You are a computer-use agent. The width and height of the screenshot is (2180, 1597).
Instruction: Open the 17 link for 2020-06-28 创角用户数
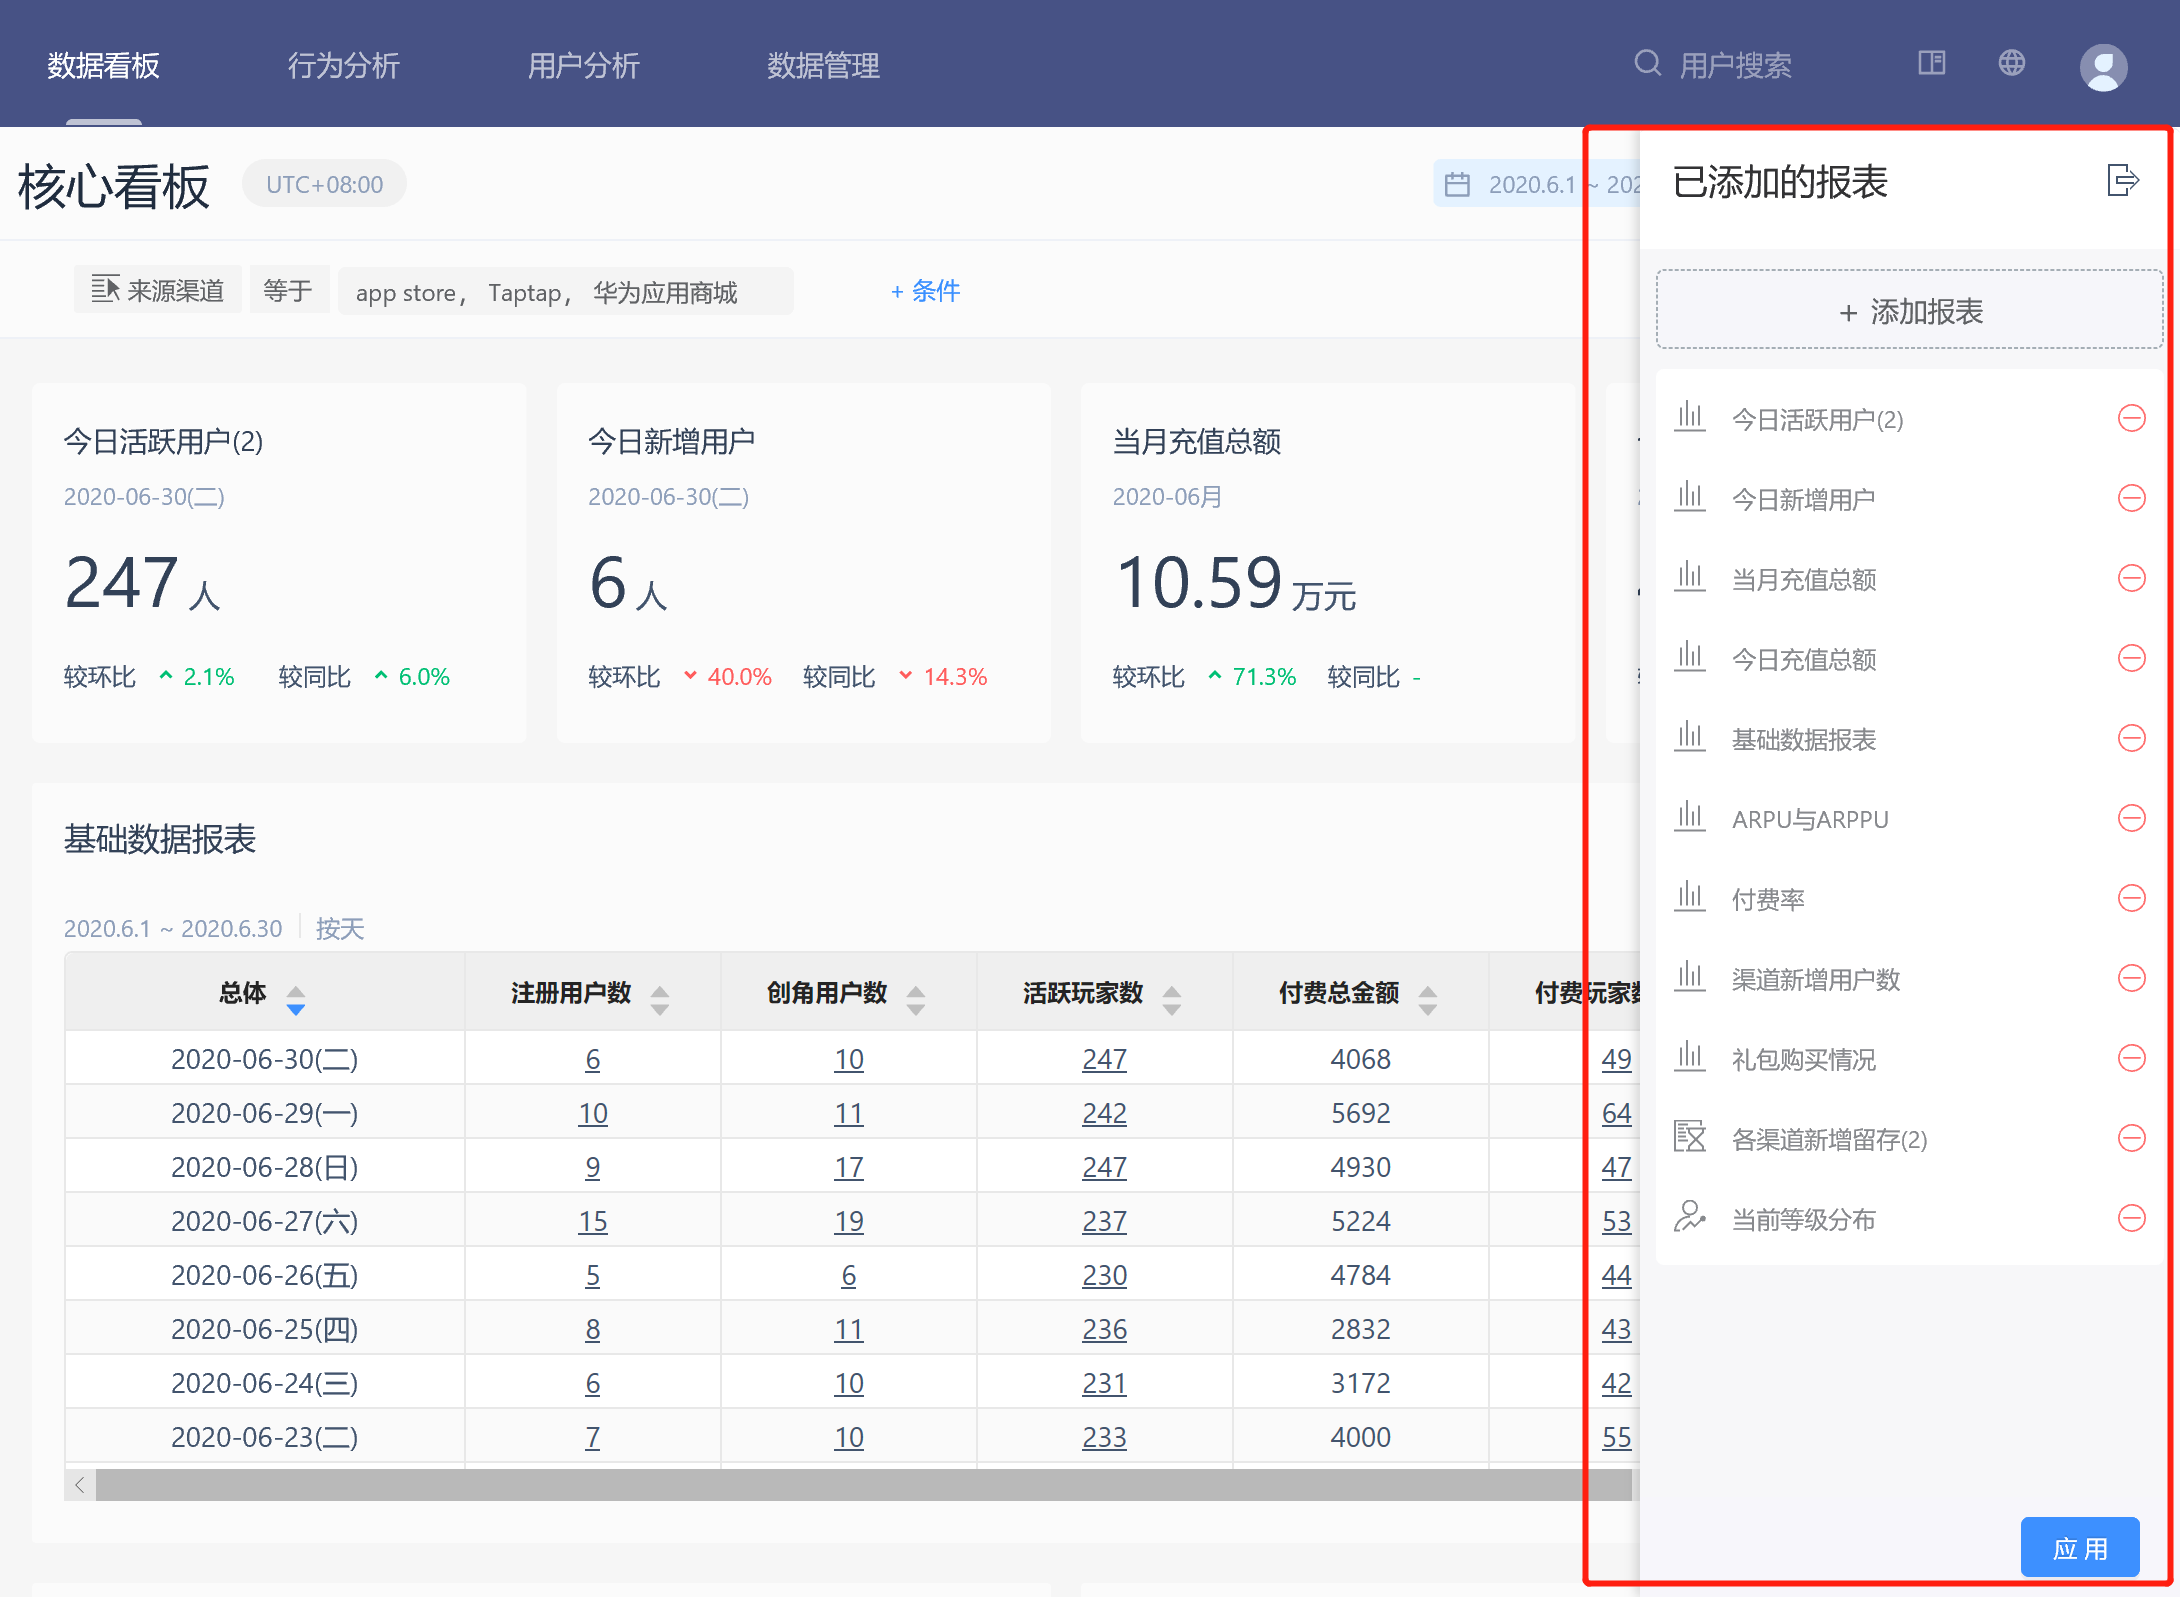click(x=848, y=1167)
